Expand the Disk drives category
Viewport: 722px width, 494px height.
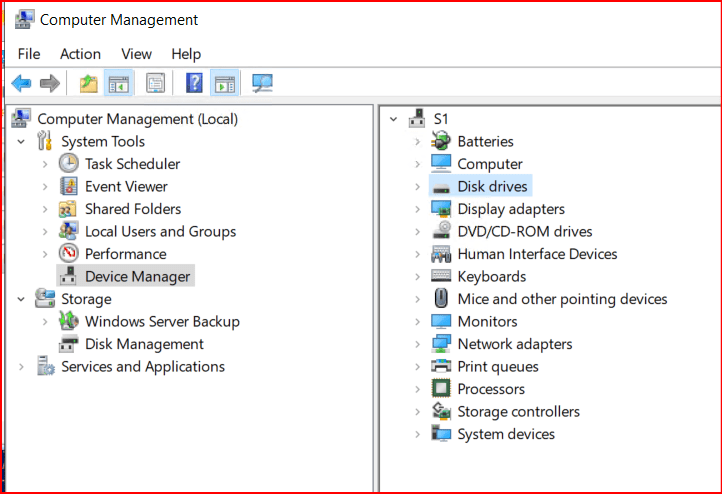point(417,187)
